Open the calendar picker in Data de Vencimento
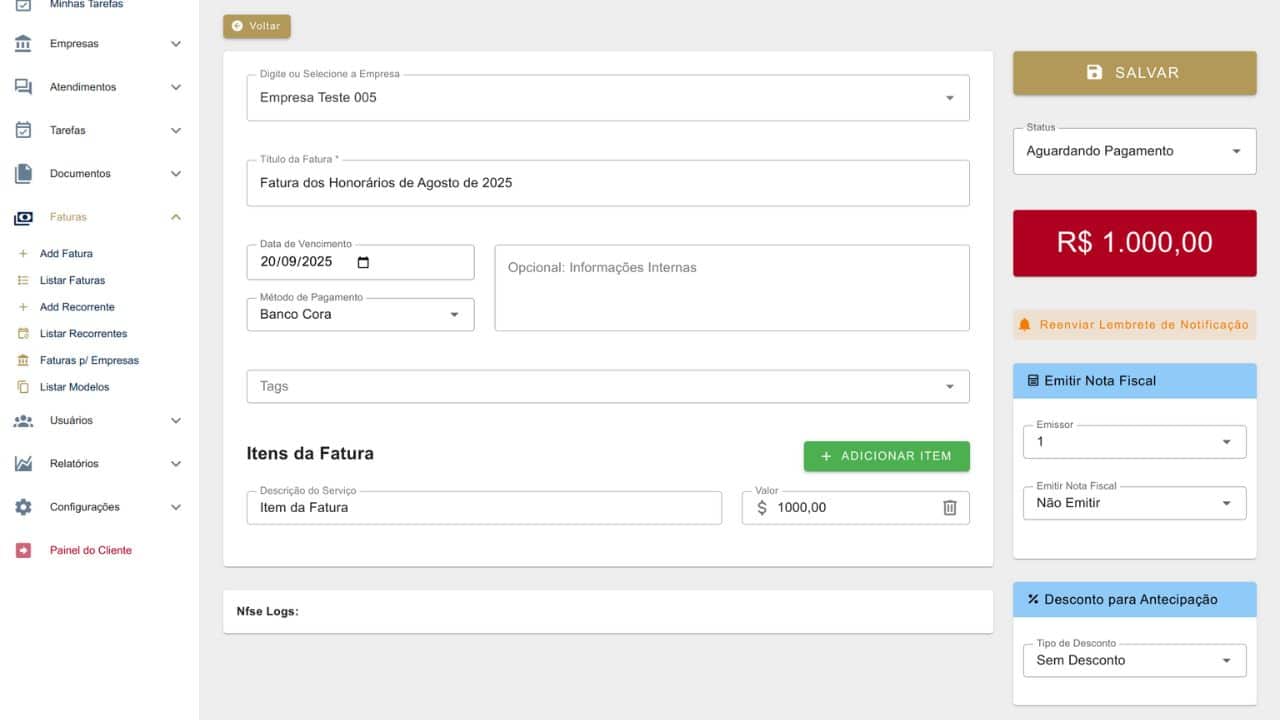 point(363,262)
